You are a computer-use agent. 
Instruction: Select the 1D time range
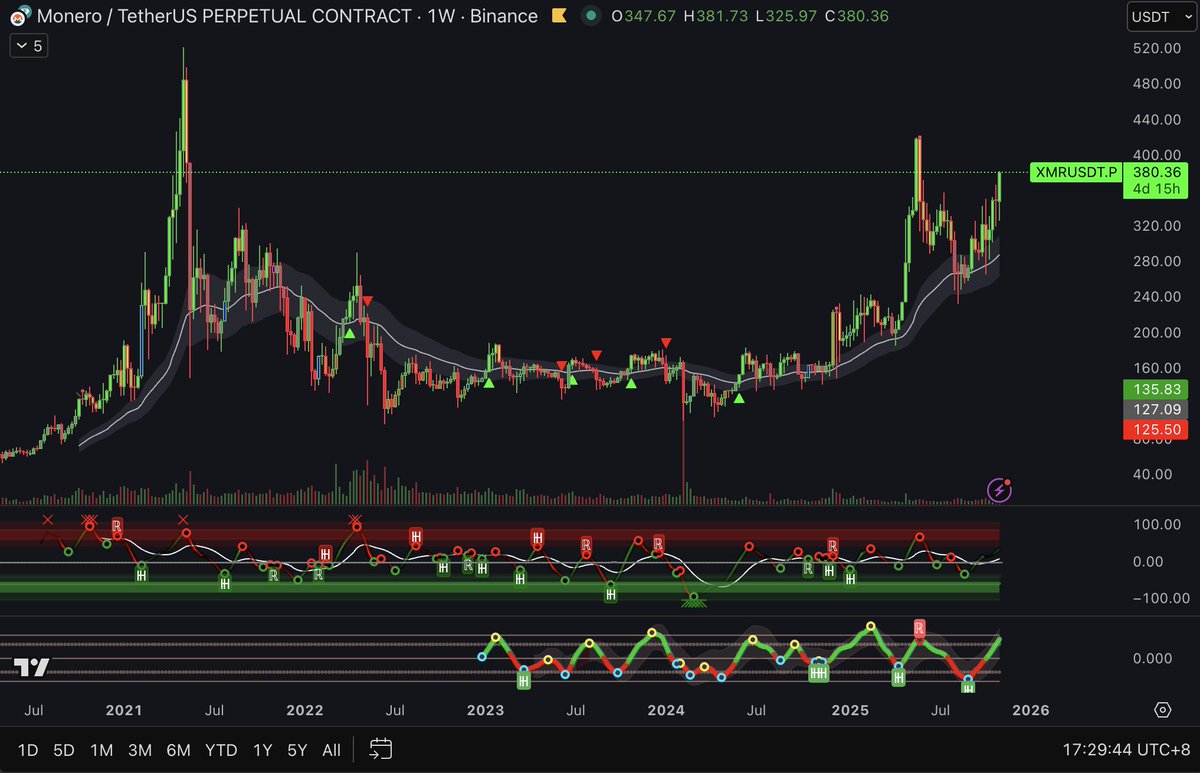[28, 750]
